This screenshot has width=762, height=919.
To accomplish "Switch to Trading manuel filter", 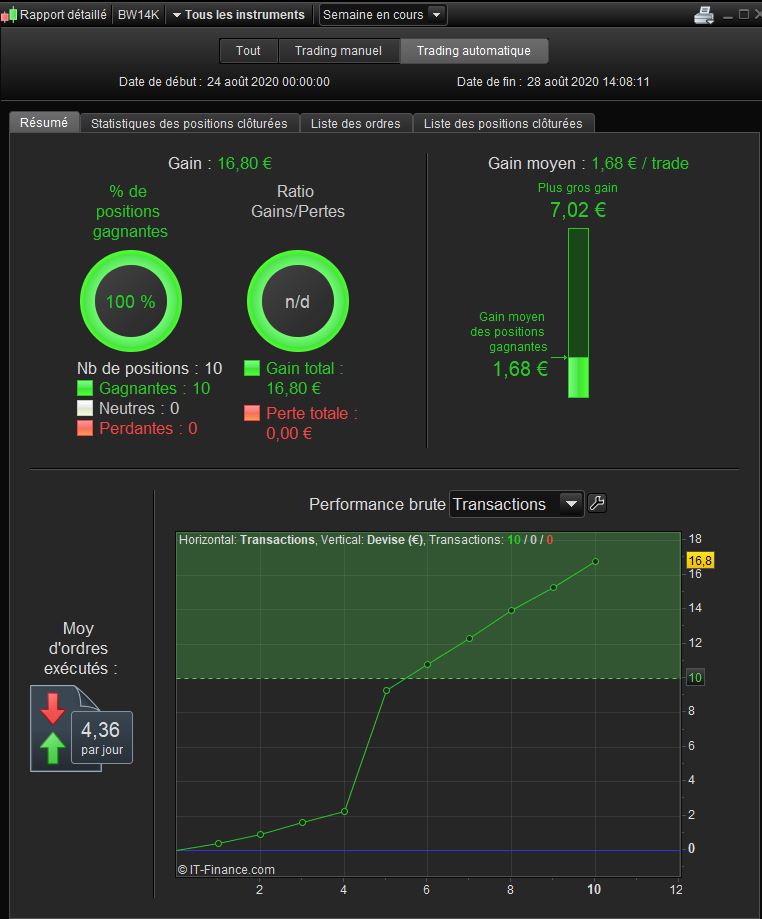I will coord(338,51).
